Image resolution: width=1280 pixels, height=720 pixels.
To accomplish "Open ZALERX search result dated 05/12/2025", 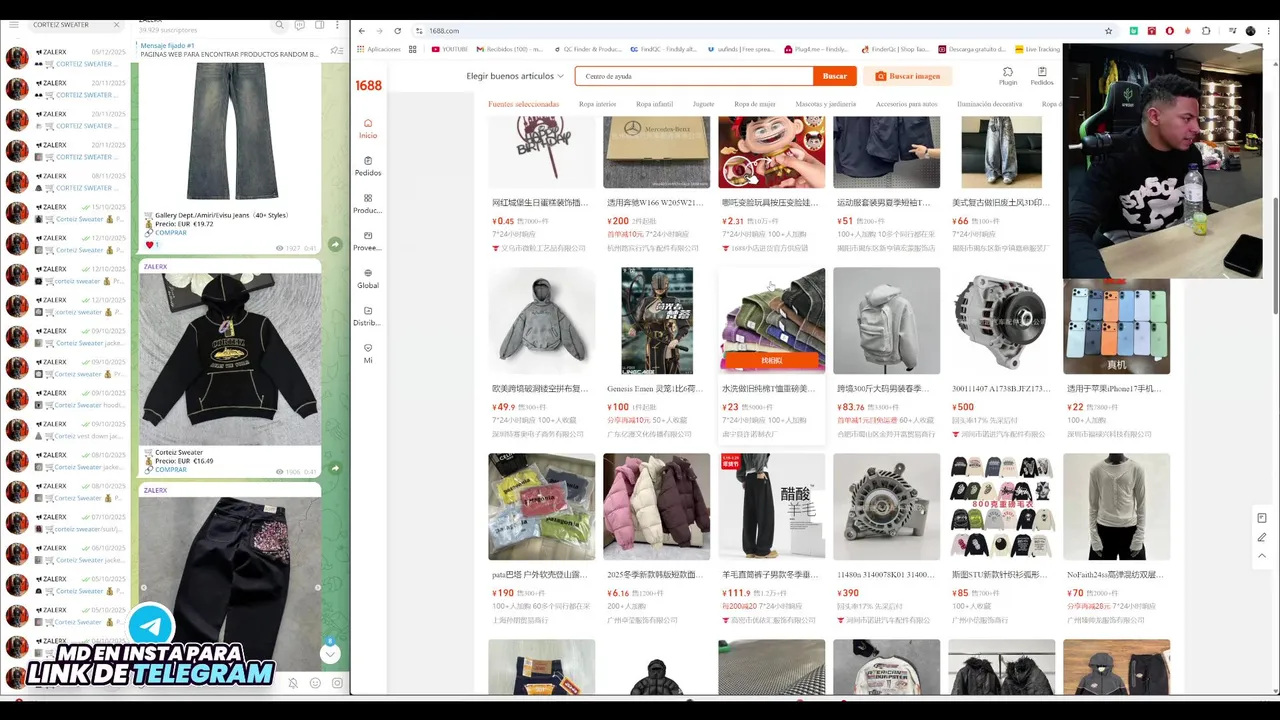I will (66, 58).
